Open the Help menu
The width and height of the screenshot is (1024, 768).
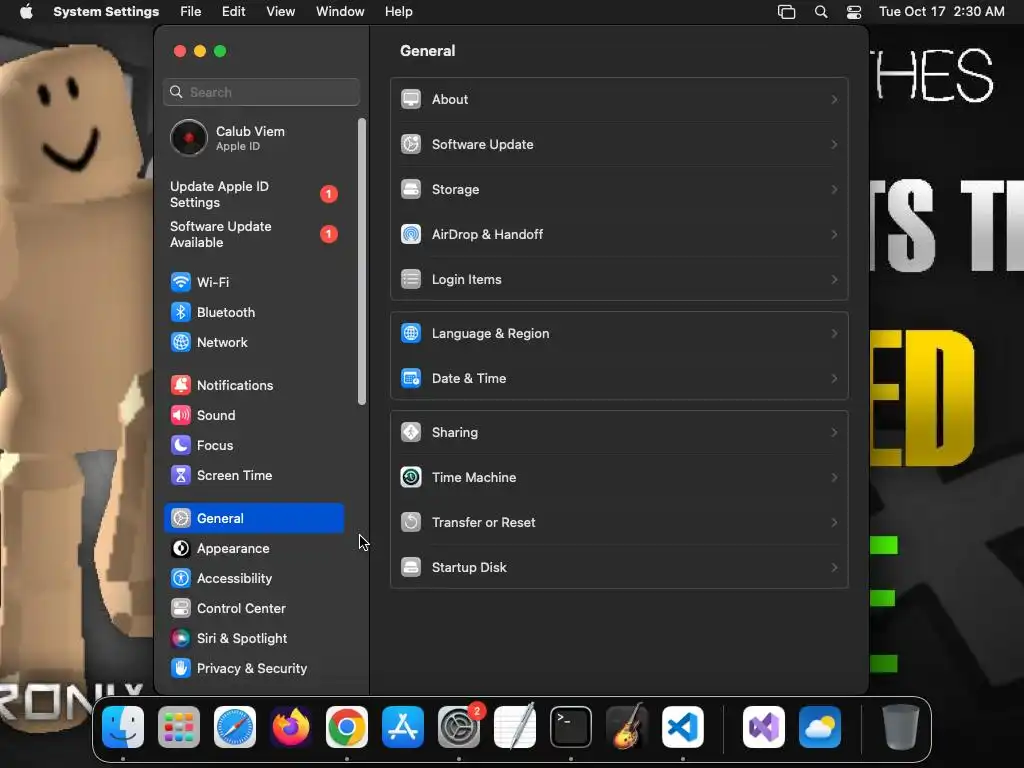pos(398,12)
